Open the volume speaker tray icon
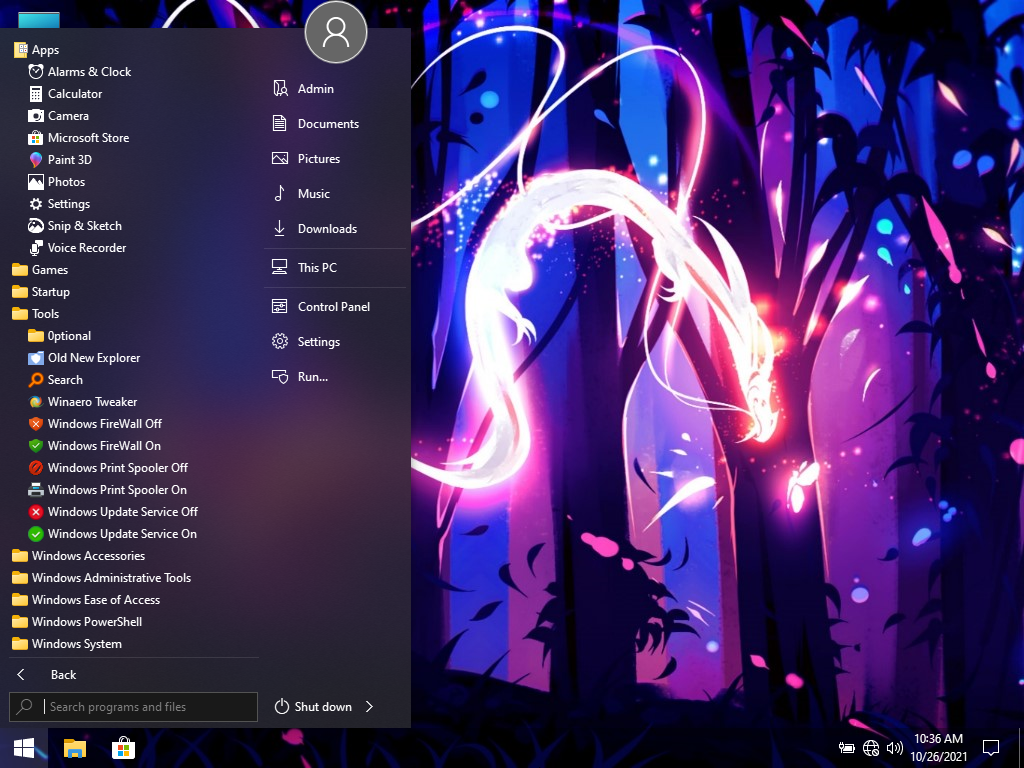This screenshot has height=768, width=1024. pyautogui.click(x=895, y=748)
